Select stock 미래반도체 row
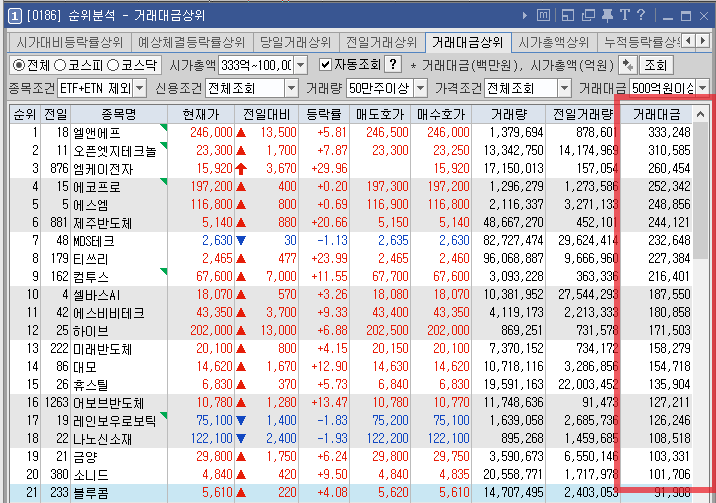716x503 pixels. pyautogui.click(x=351, y=349)
